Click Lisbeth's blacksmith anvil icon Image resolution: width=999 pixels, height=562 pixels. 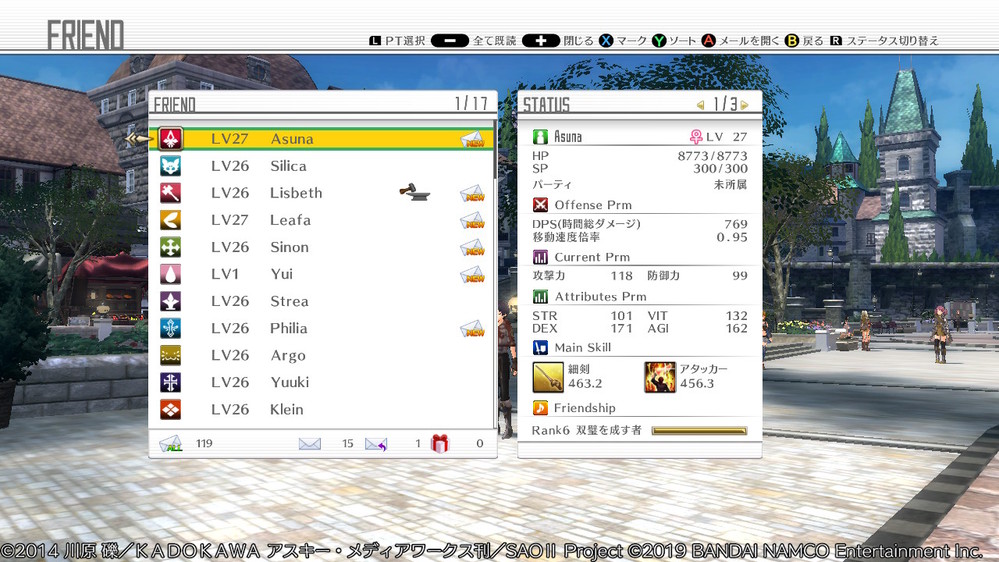coord(414,192)
